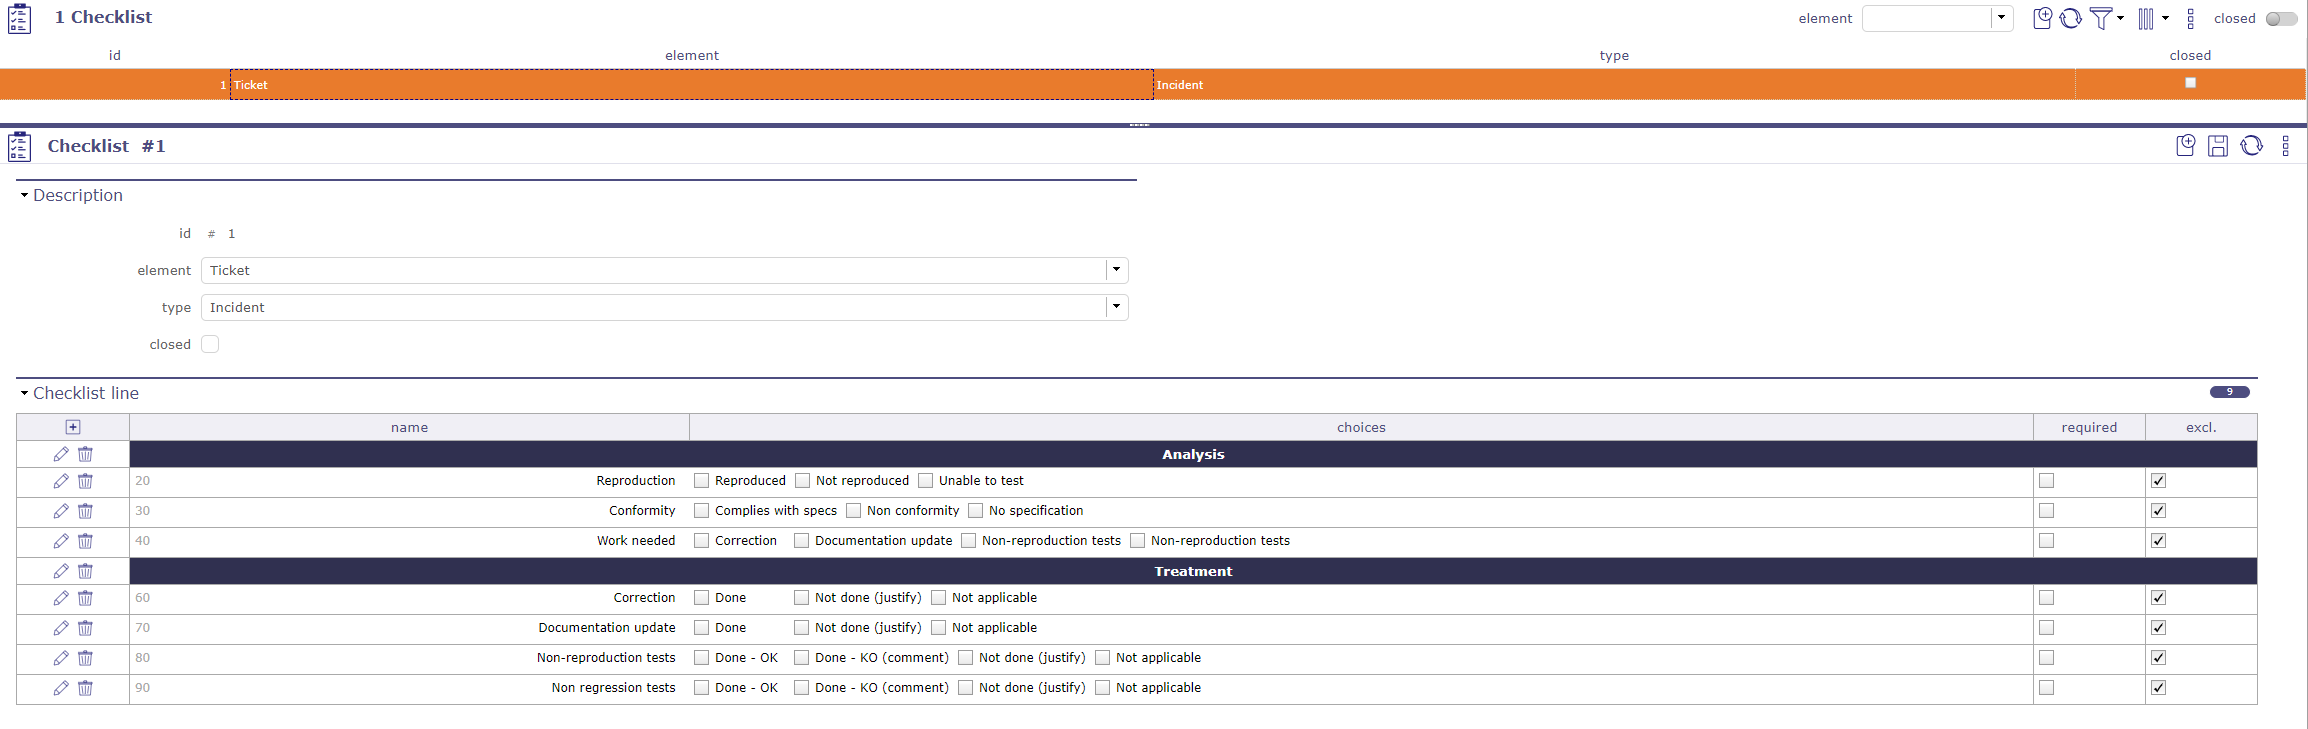The image size is (2308, 729).
Task: Refresh the checklist list view
Action: pyautogui.click(x=2071, y=18)
